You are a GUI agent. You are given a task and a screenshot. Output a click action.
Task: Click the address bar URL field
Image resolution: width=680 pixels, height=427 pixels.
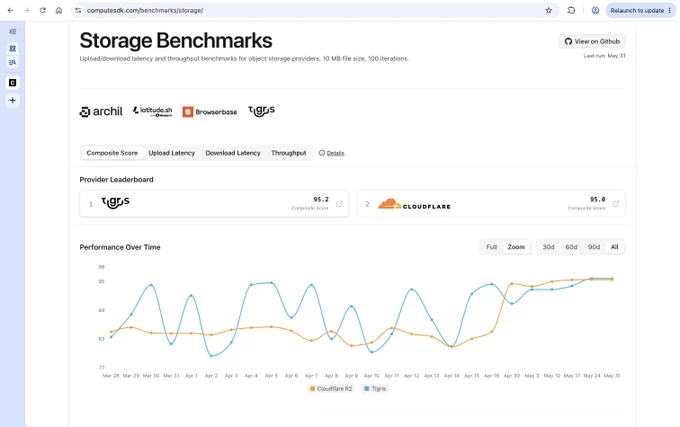coord(312,10)
